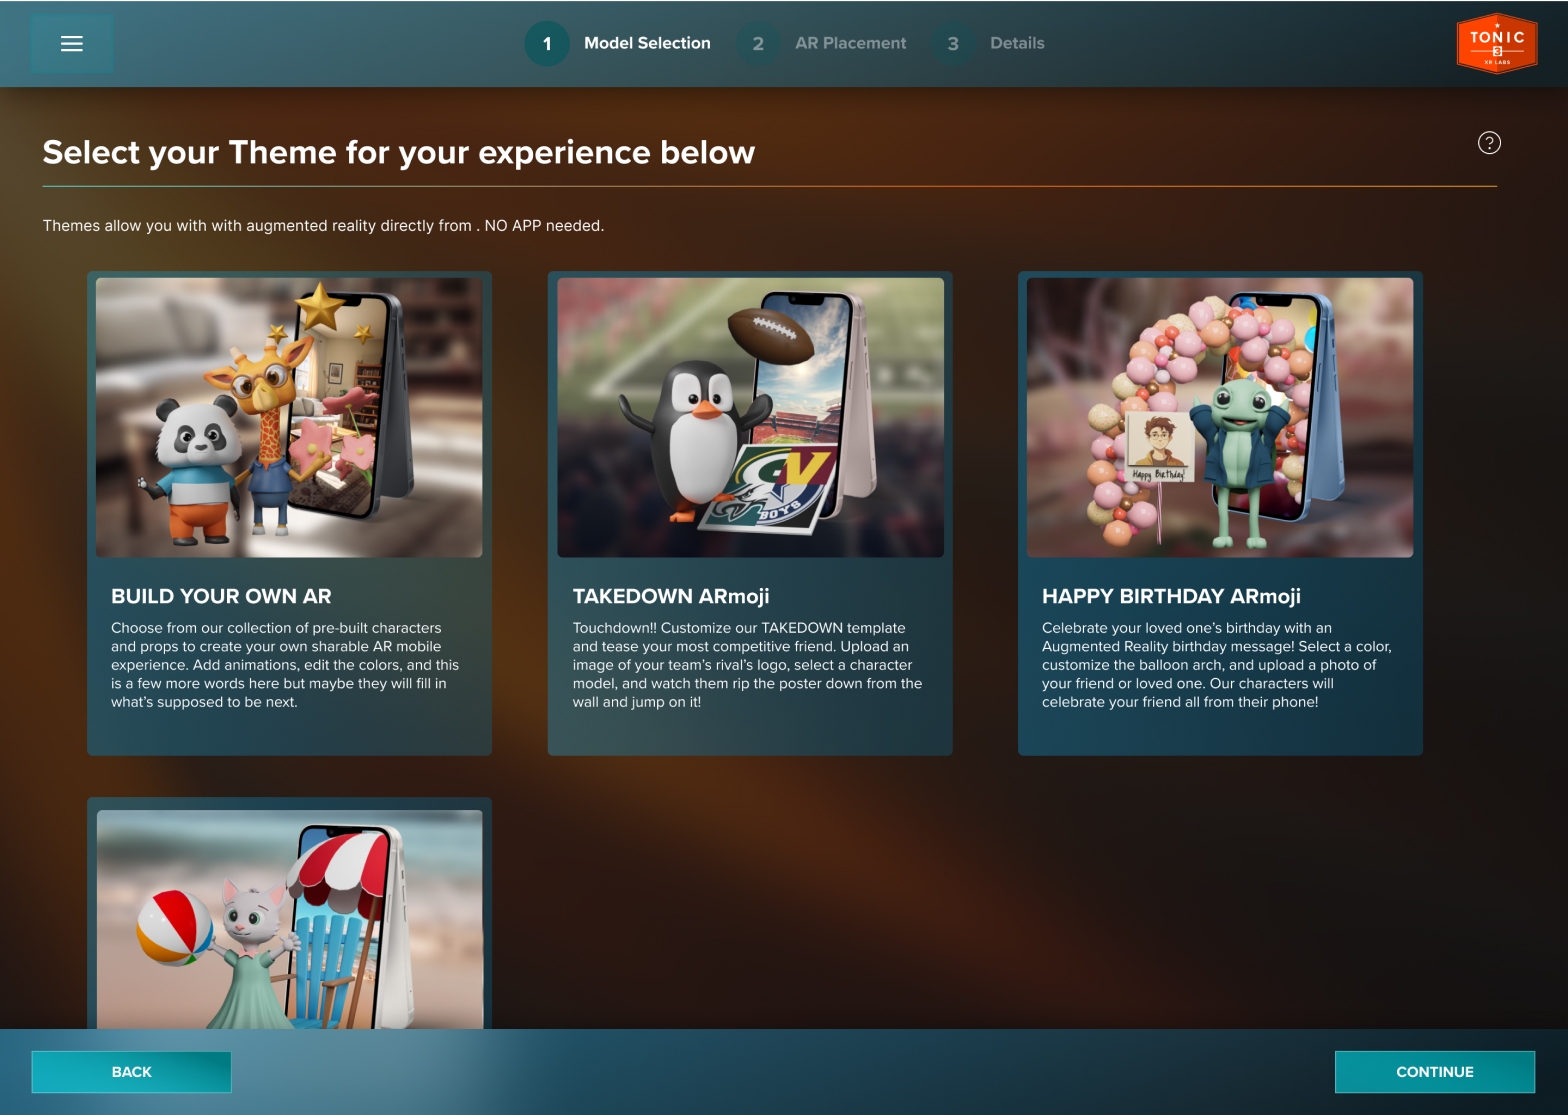Click the TAKEDOWN ARmoji title
Screen dimensions: 1568x1115
(670, 597)
